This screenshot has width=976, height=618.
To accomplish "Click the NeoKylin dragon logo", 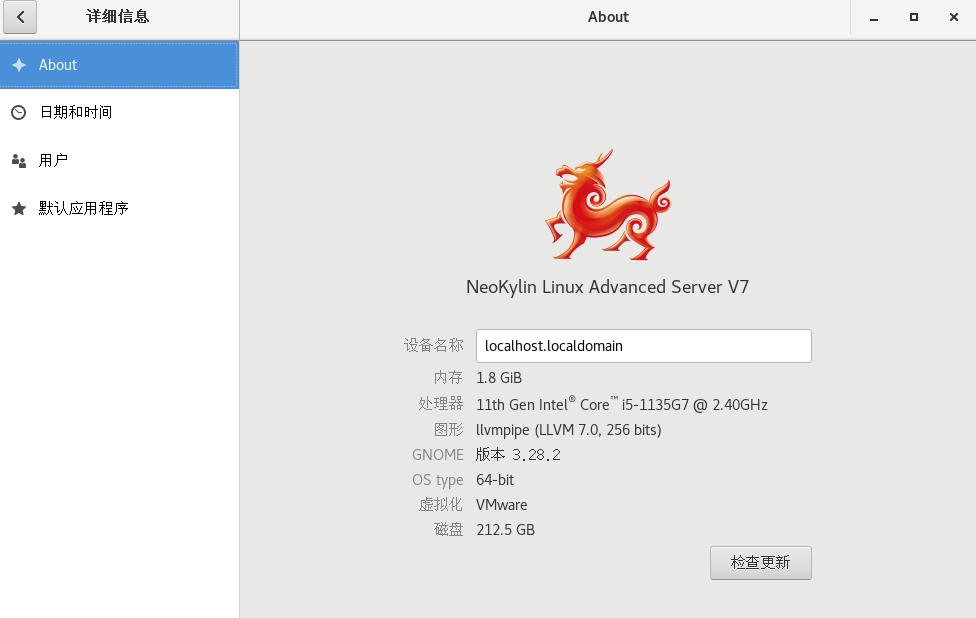I will pyautogui.click(x=608, y=204).
